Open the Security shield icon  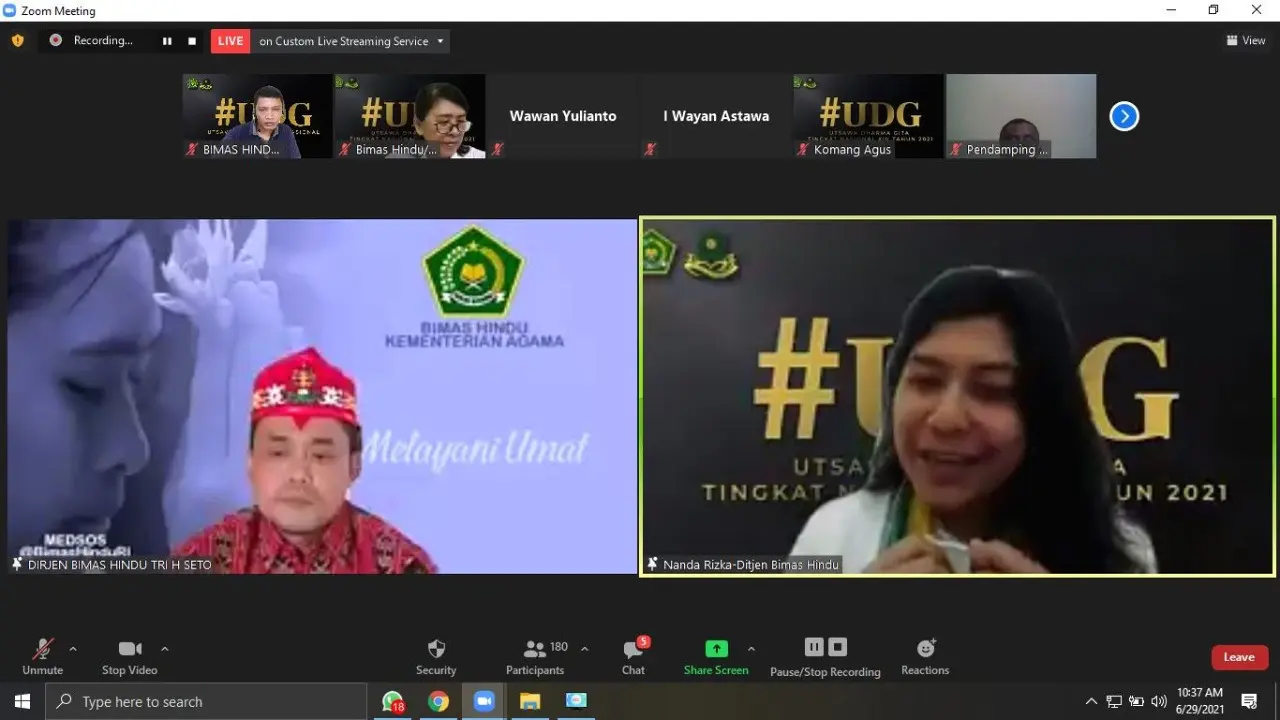click(x=436, y=649)
